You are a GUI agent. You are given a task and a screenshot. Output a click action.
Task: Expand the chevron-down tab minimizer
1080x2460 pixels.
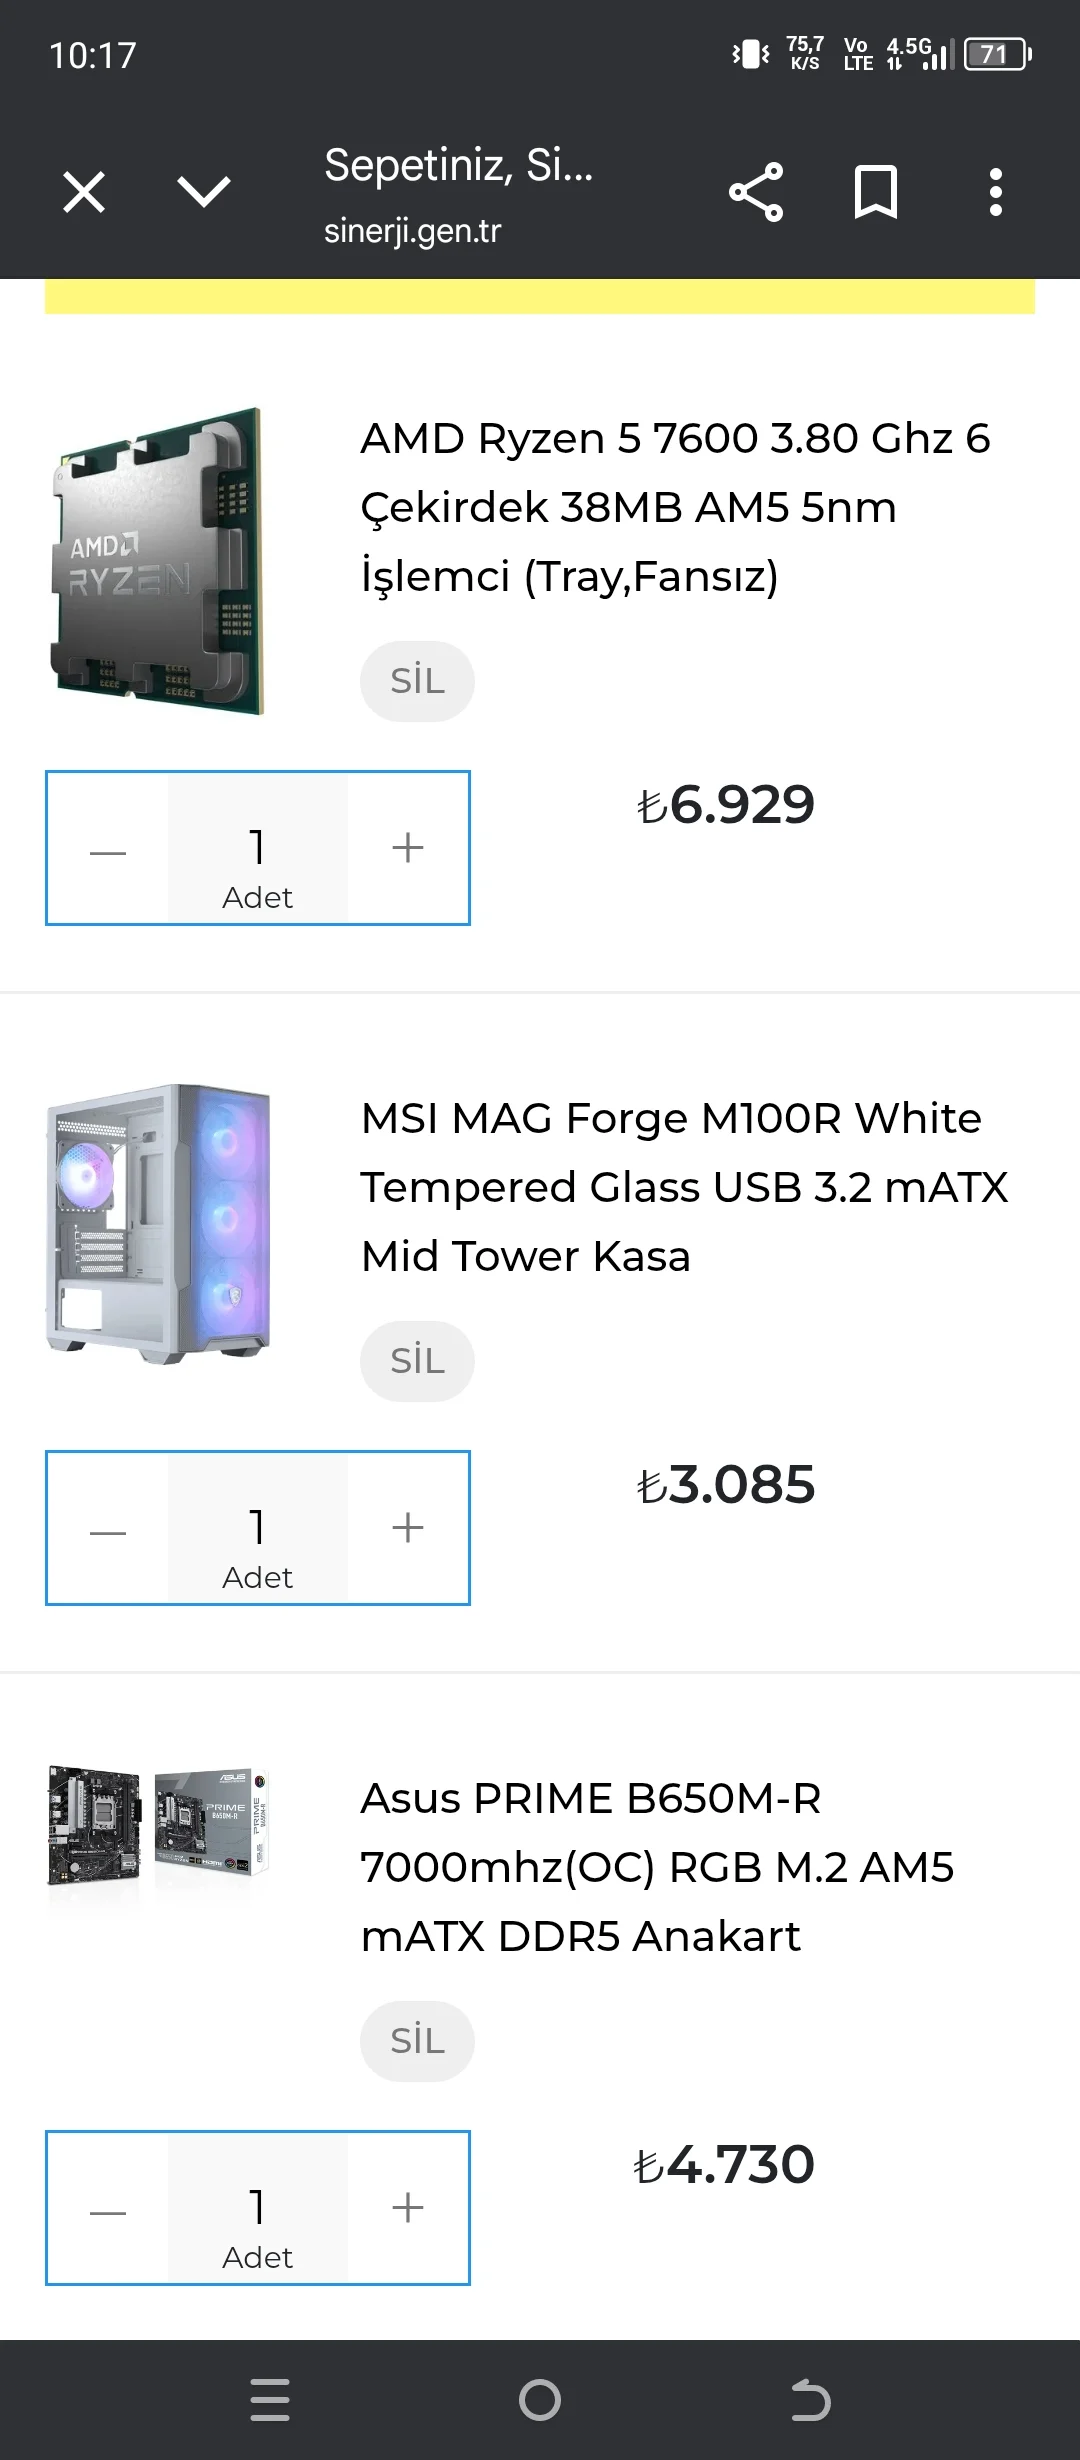(204, 192)
